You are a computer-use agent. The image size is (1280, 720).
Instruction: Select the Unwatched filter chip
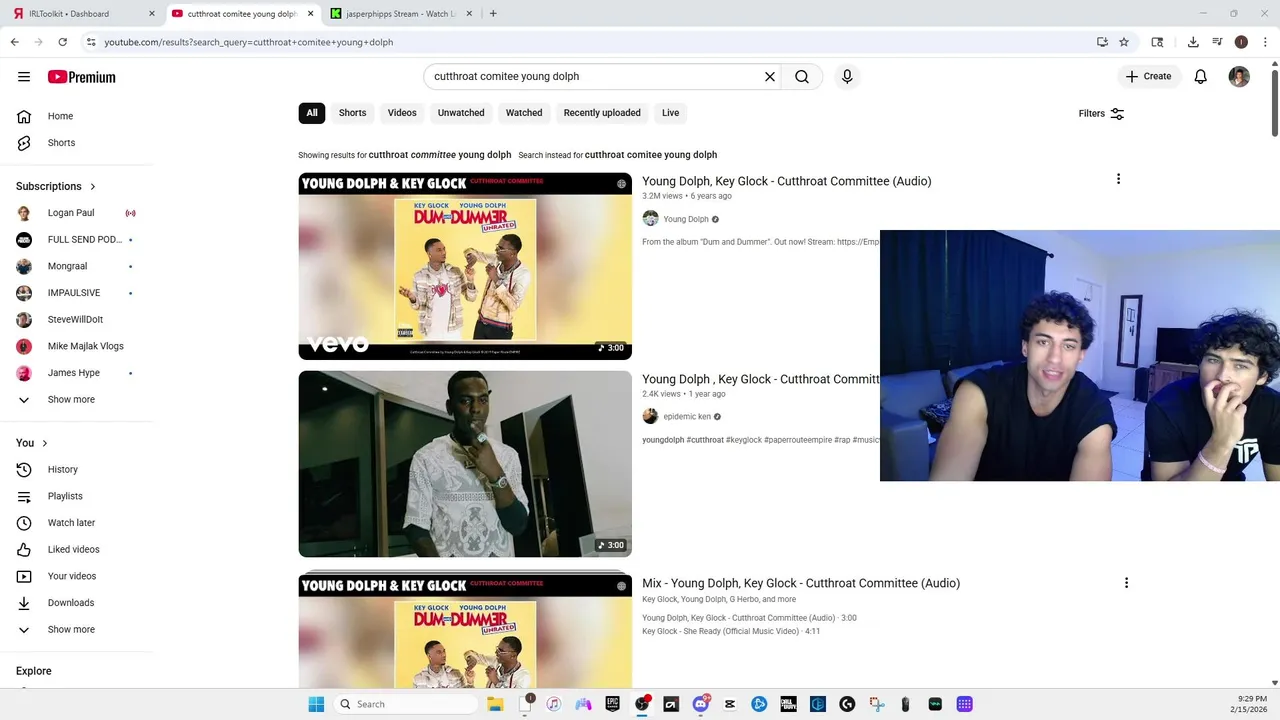pos(461,113)
